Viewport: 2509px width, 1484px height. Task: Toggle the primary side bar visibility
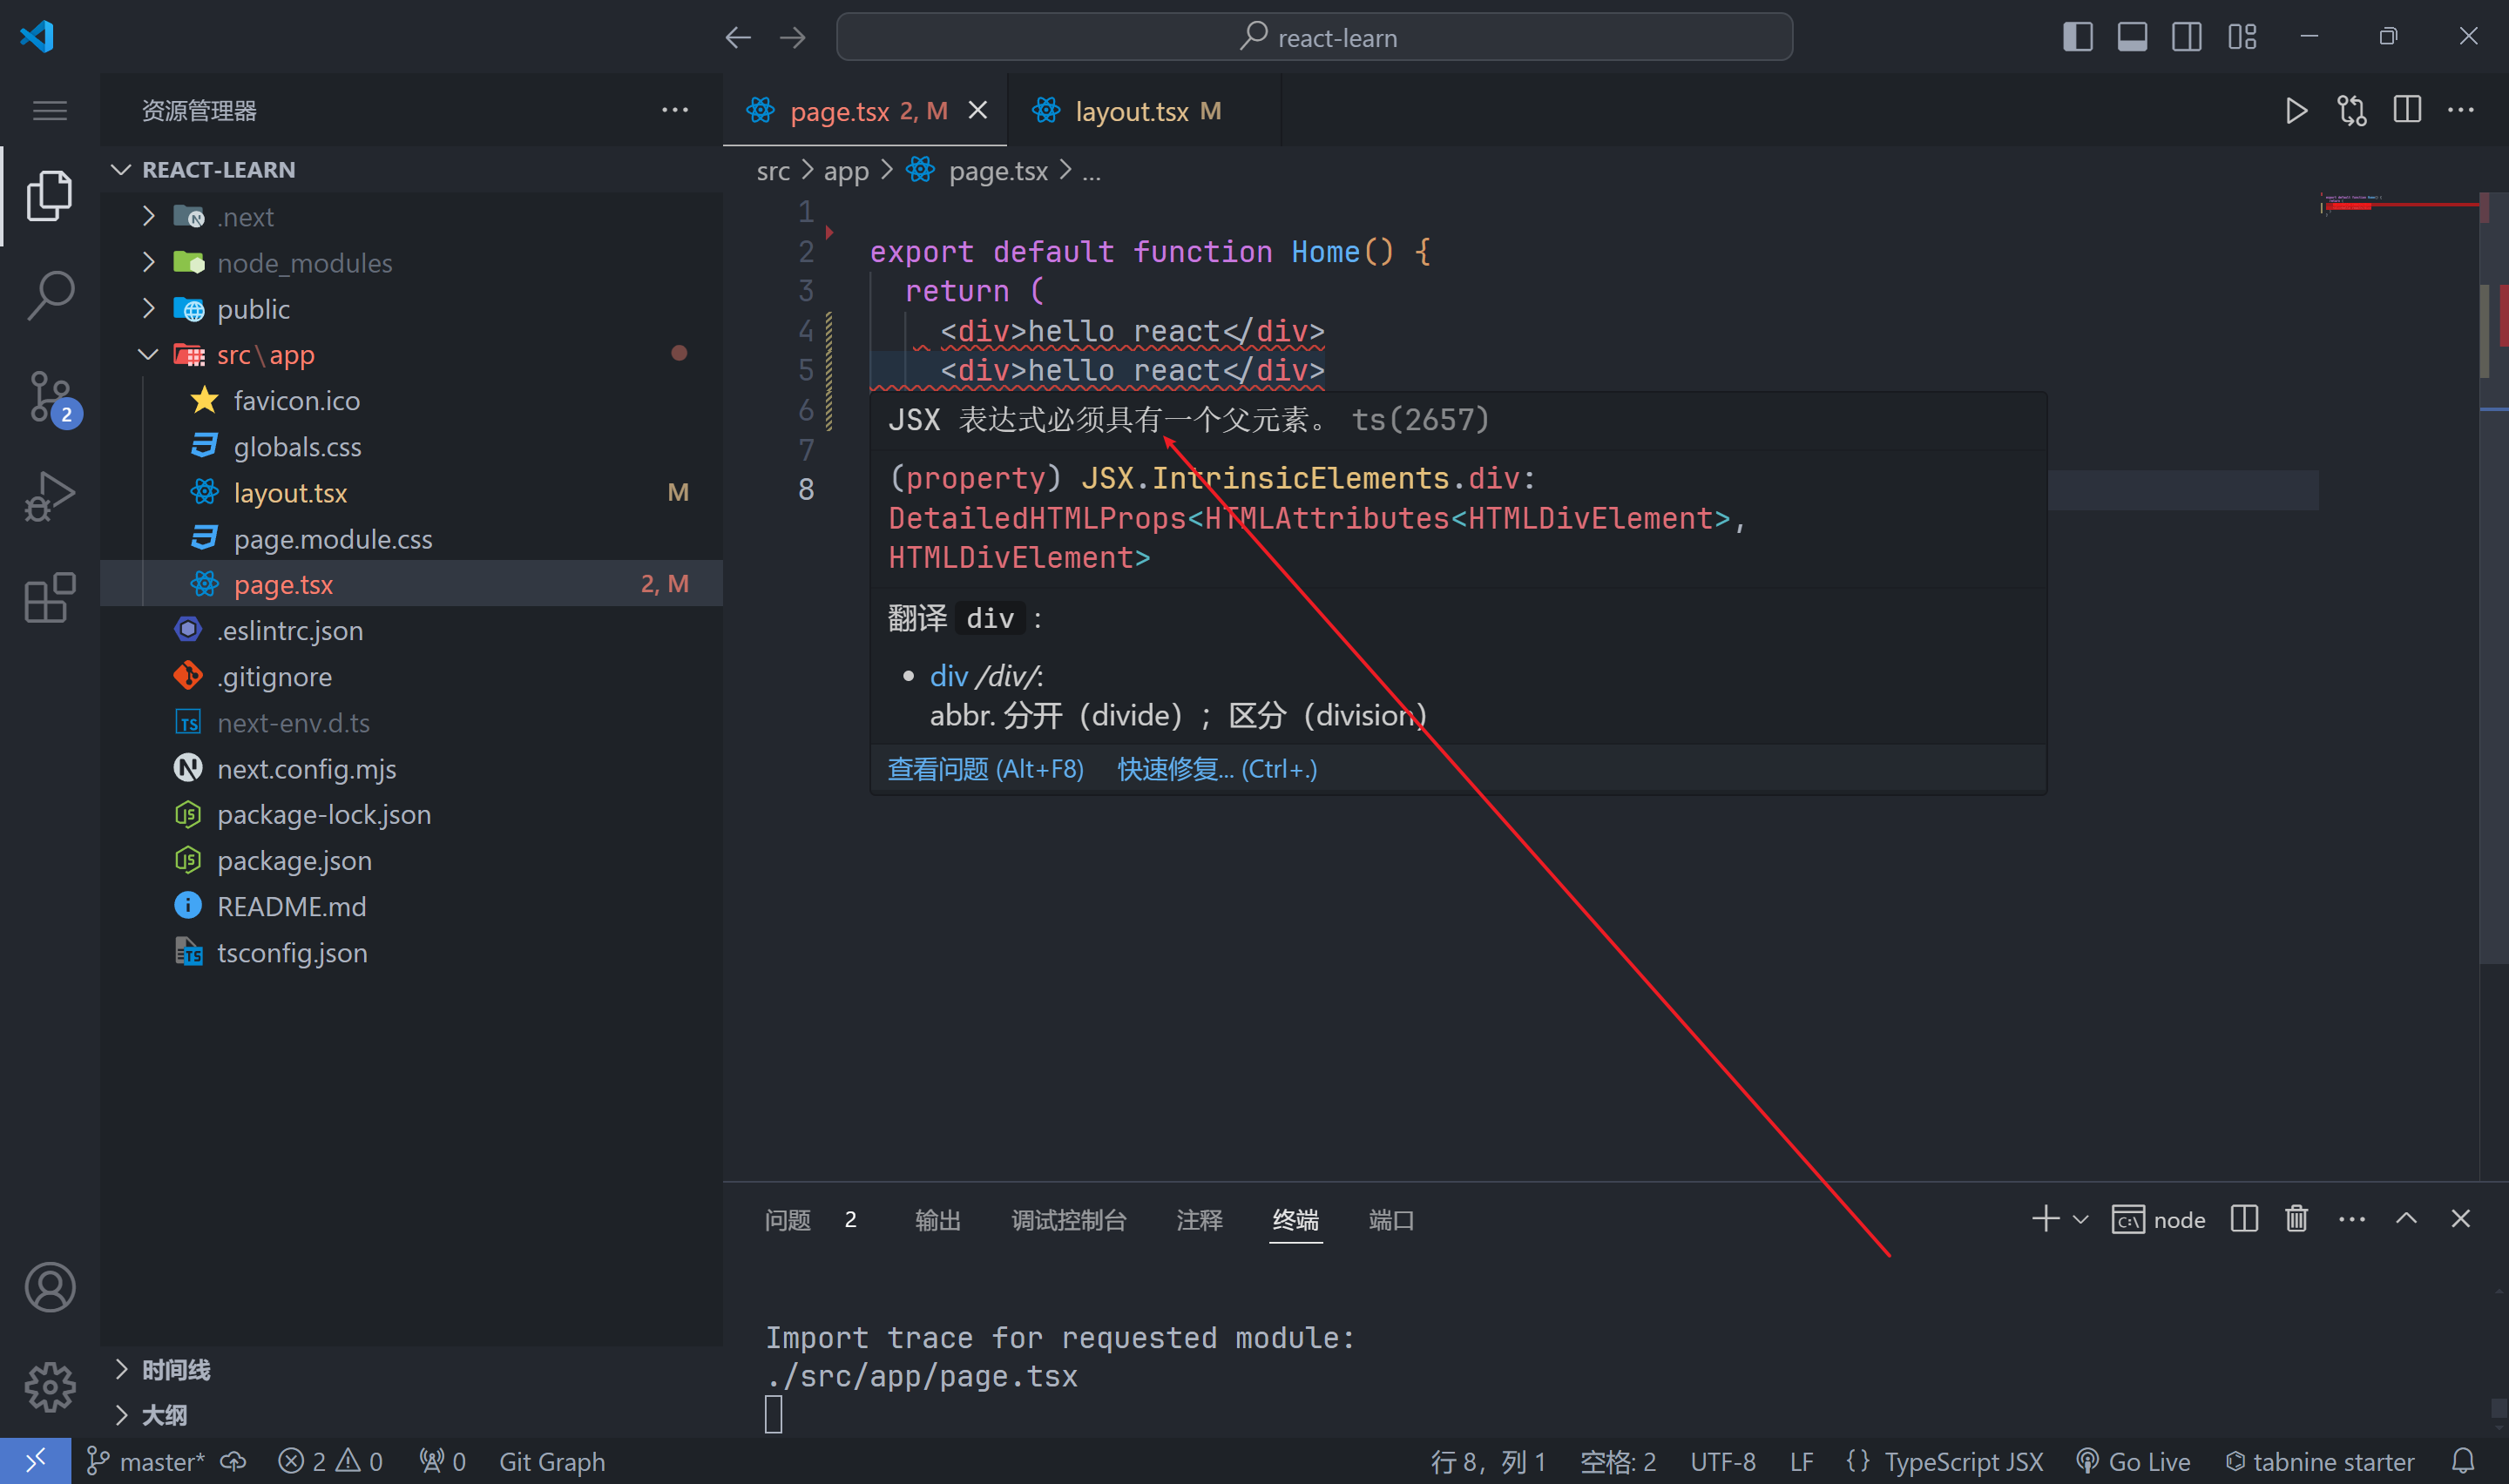point(2077,37)
